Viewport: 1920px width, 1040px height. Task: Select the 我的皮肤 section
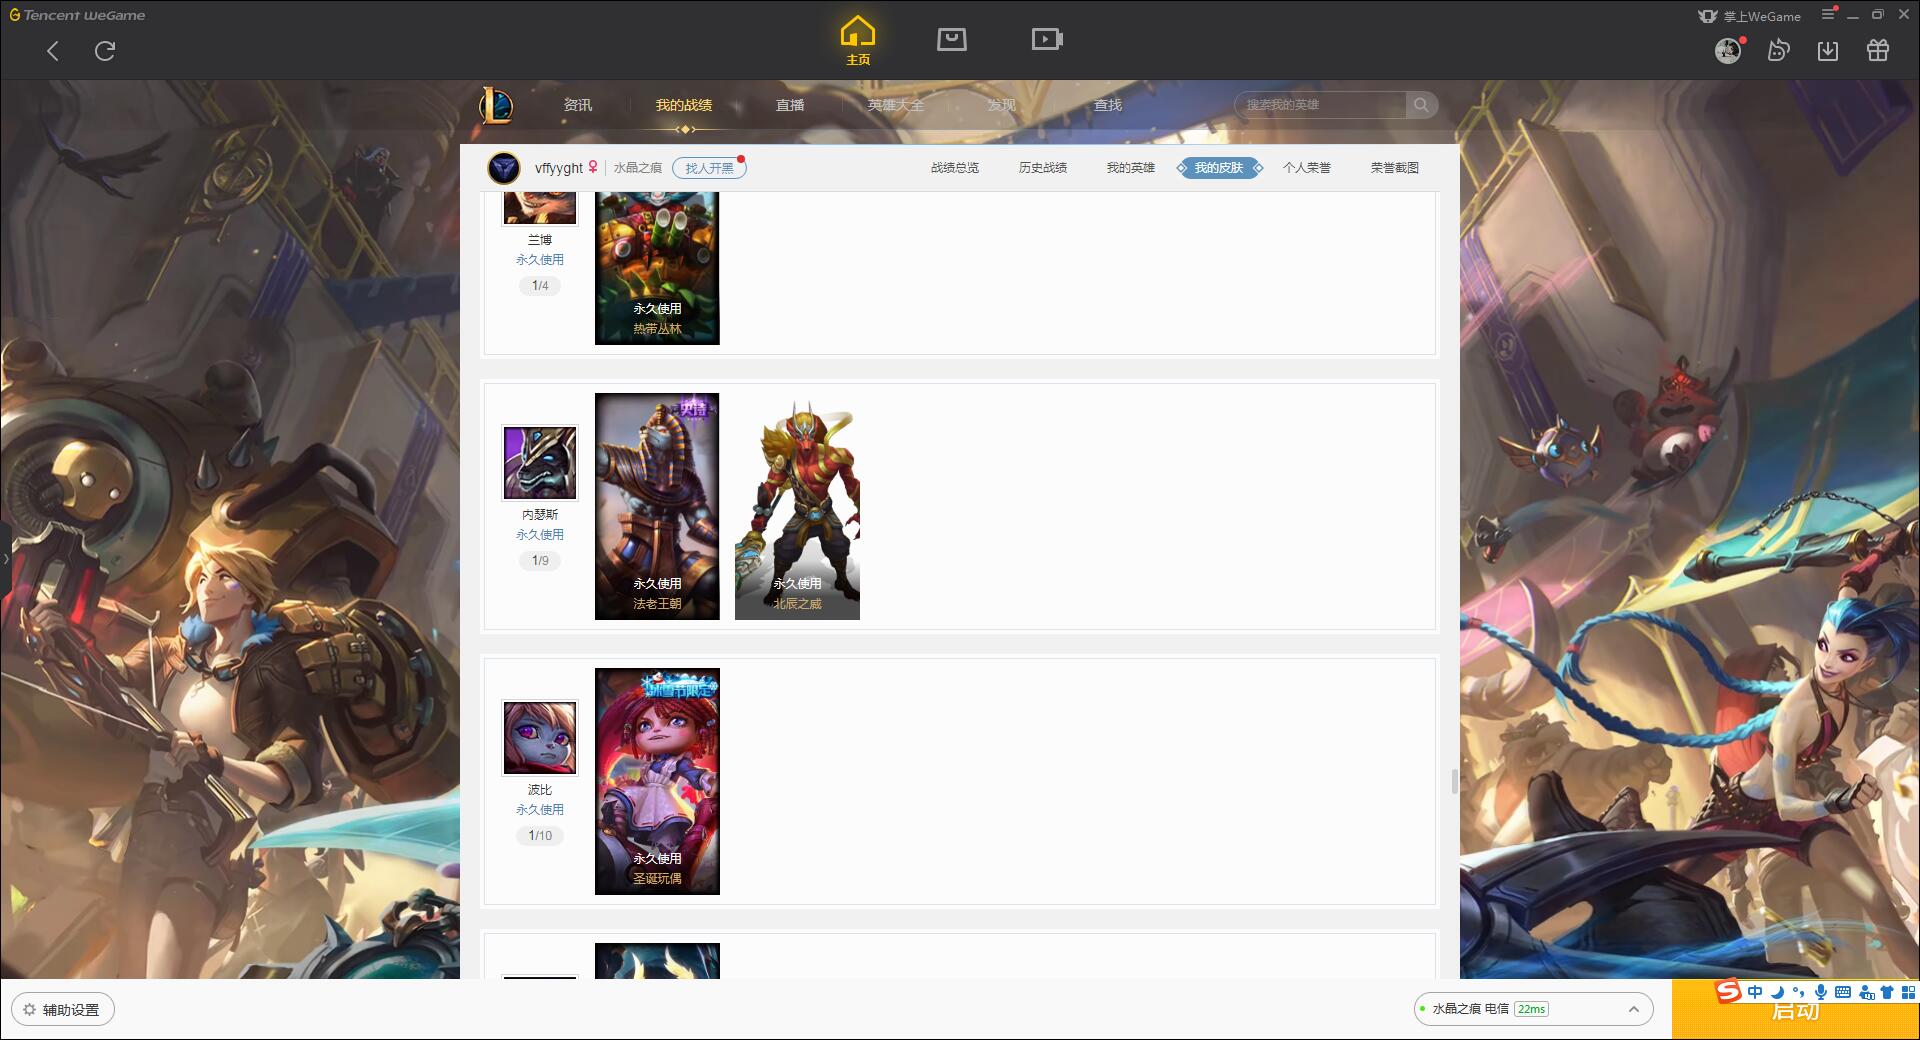(1219, 168)
